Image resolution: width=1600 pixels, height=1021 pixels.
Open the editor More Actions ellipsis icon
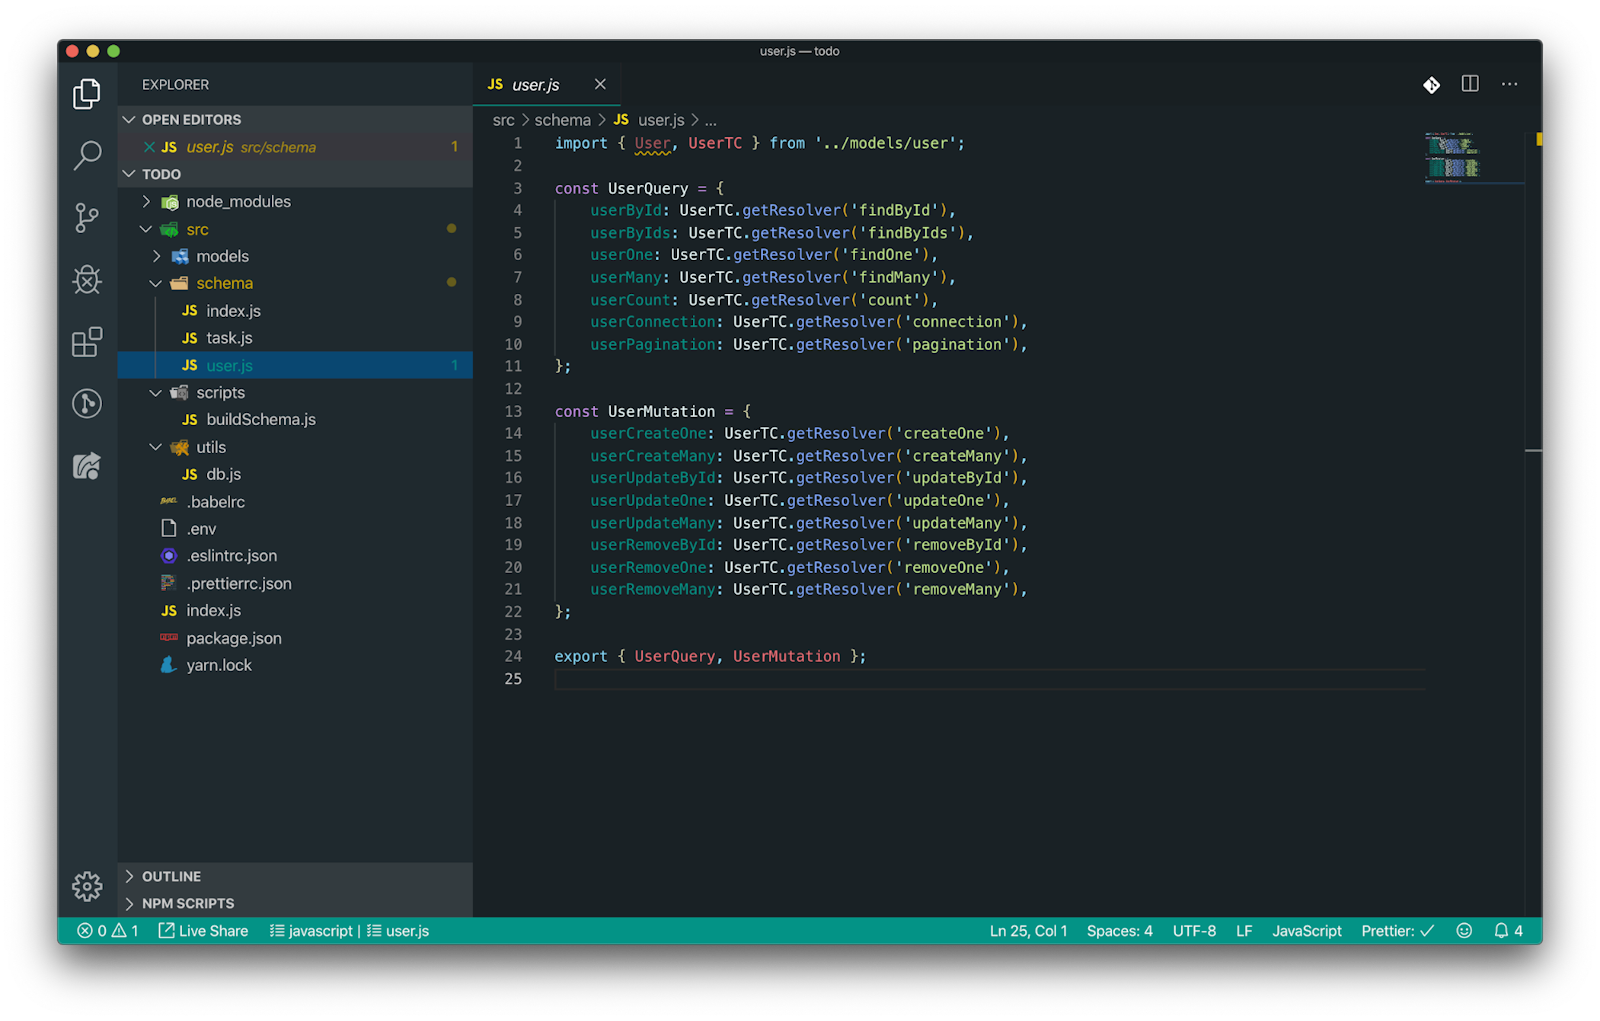tap(1509, 84)
